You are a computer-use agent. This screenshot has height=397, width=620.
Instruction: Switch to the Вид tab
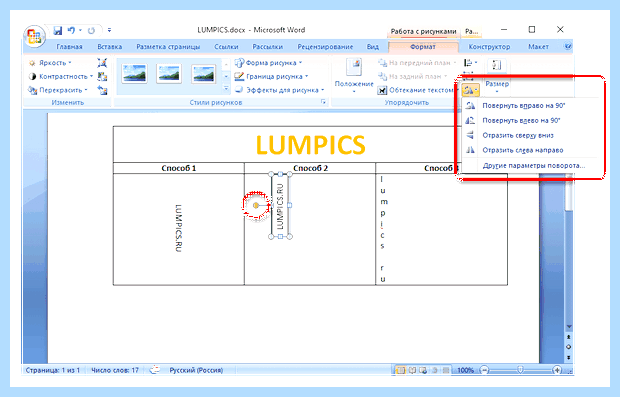[372, 47]
